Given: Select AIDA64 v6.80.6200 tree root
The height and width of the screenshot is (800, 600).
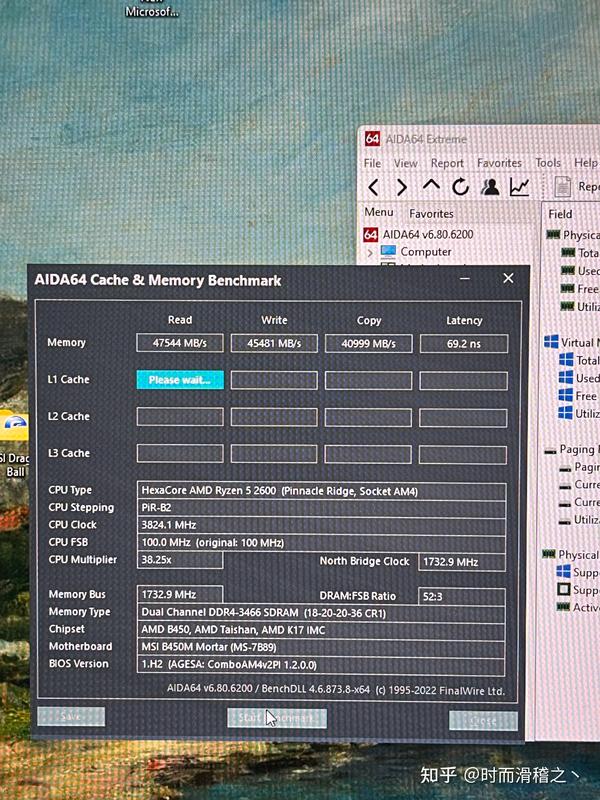Looking at the screenshot, I should [x=428, y=234].
